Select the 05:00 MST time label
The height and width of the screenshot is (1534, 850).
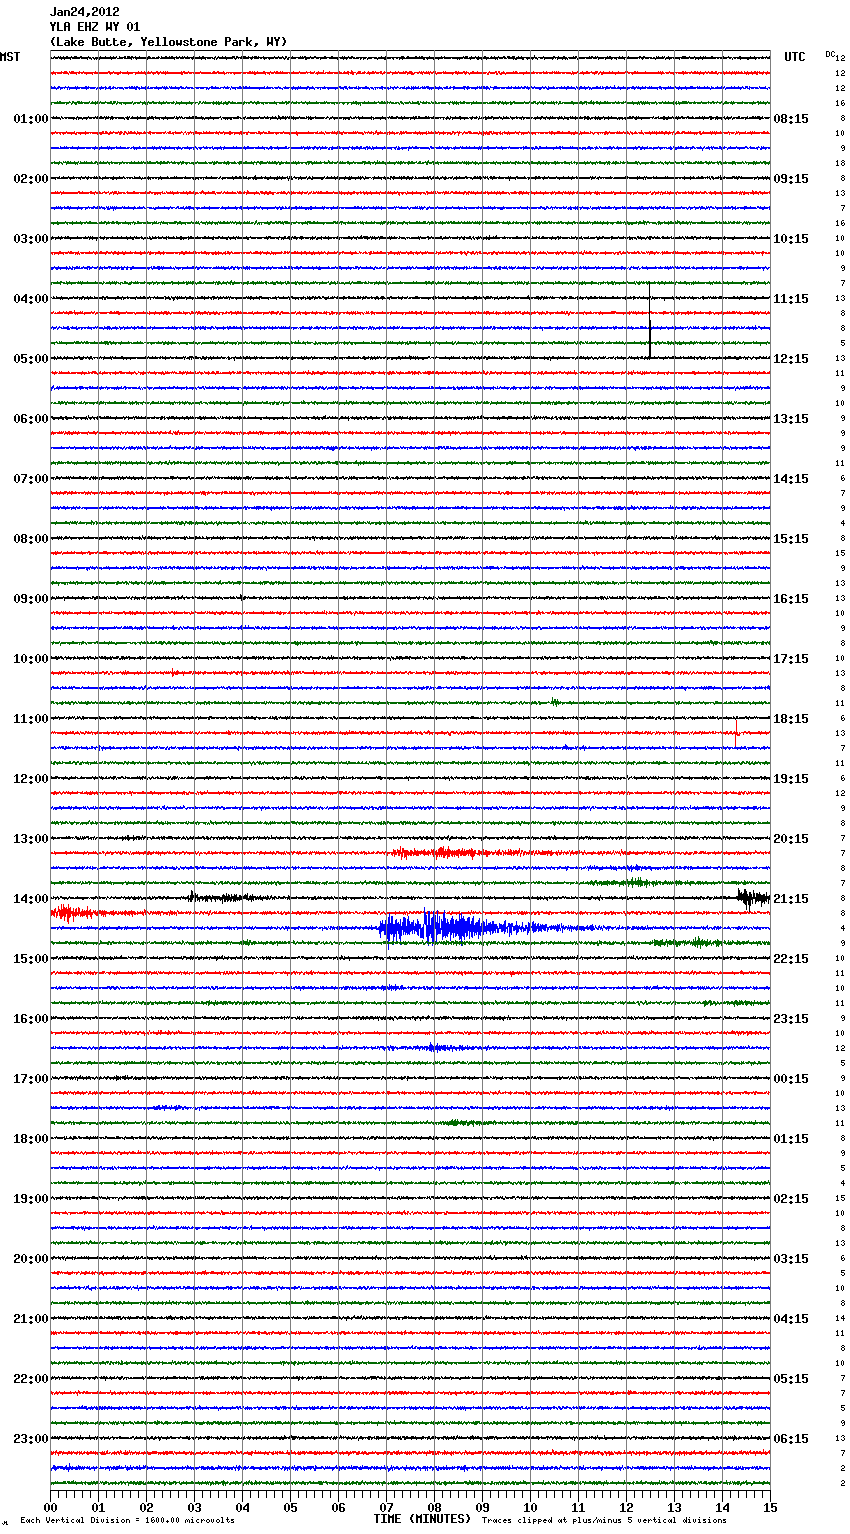click(31, 359)
